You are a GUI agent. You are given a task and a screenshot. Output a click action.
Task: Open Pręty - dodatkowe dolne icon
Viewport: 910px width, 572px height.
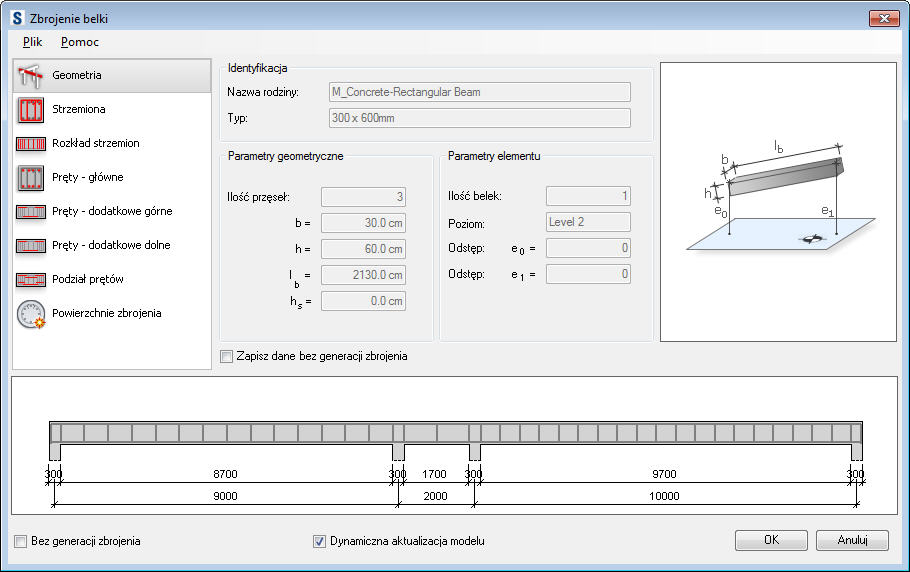[31, 245]
